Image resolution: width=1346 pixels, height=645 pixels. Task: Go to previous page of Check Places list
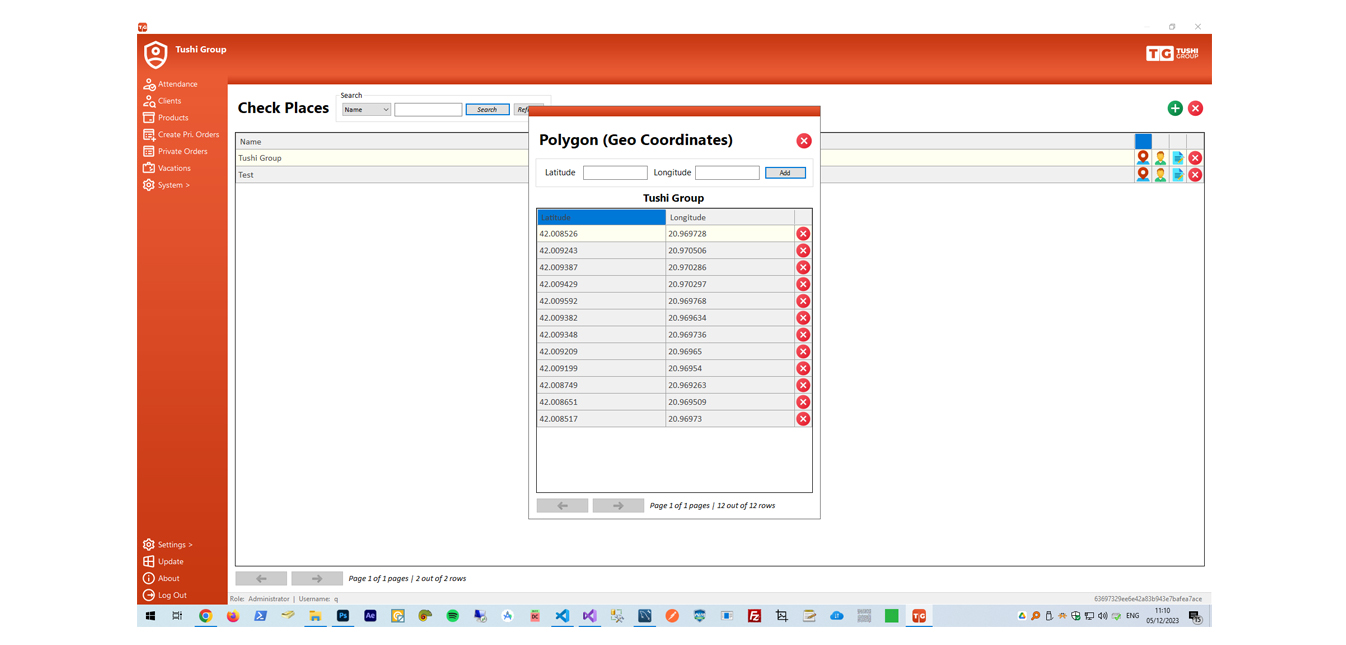(261, 579)
